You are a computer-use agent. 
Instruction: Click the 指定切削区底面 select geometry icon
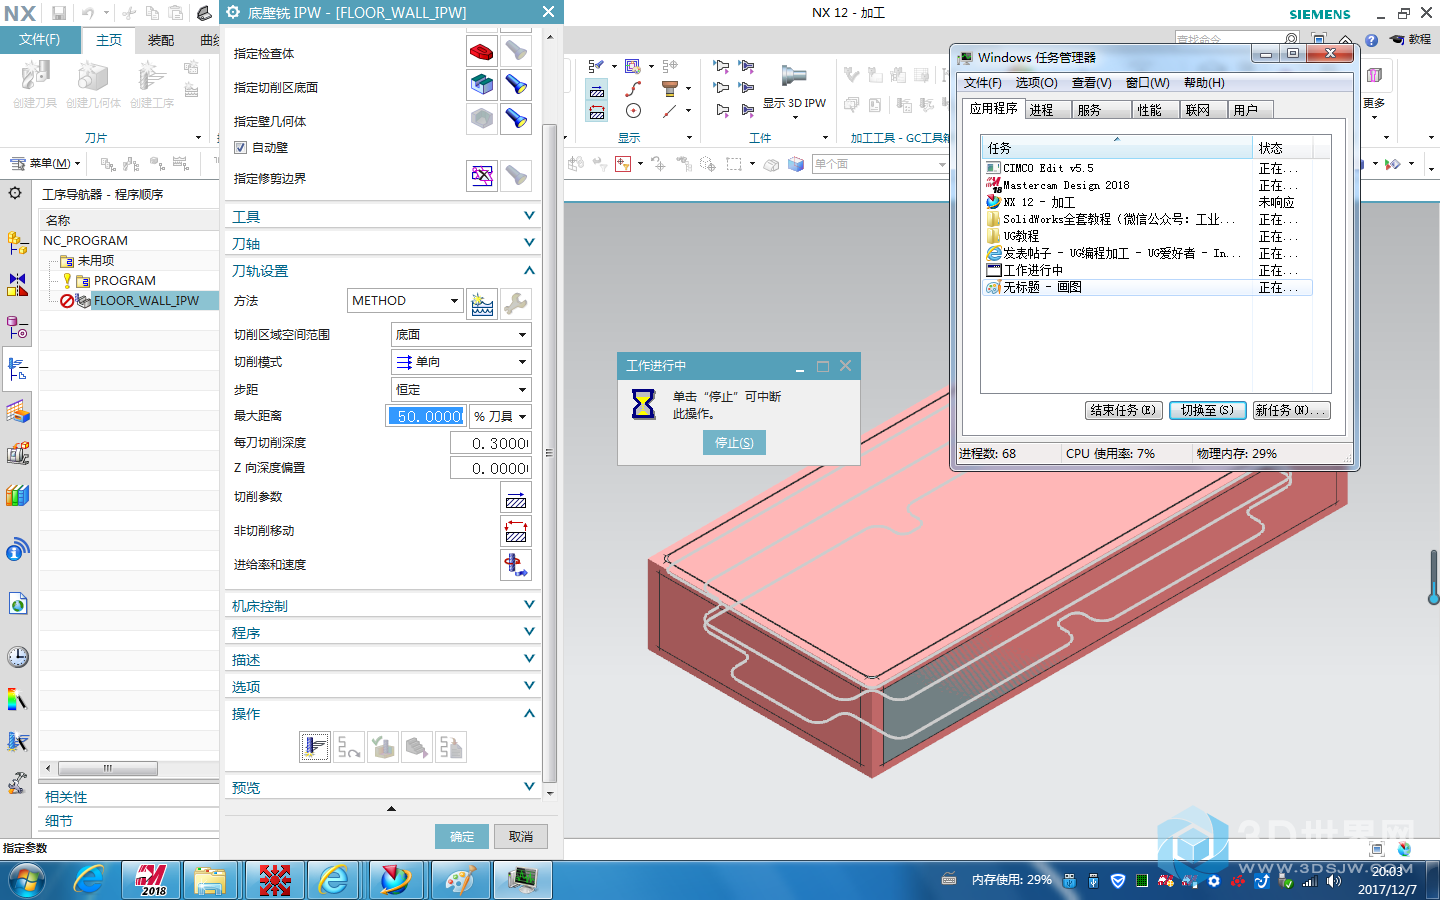[x=482, y=86]
